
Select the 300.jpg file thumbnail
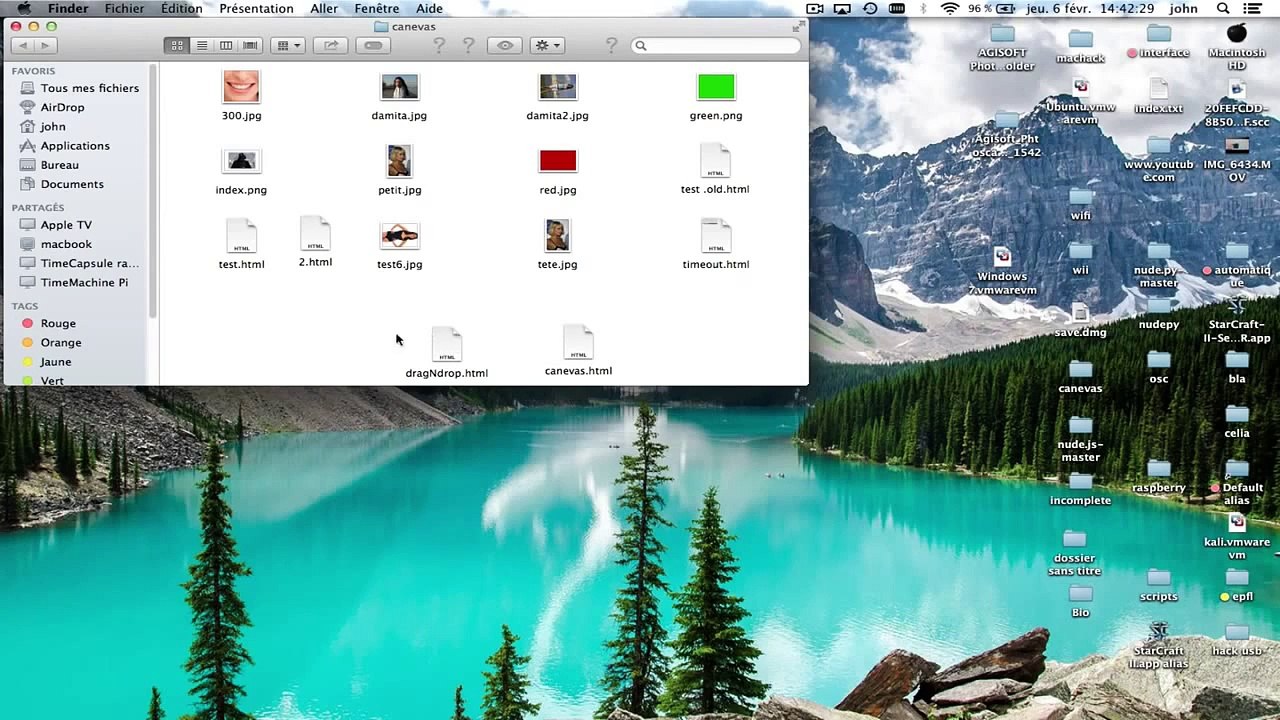pos(241,87)
